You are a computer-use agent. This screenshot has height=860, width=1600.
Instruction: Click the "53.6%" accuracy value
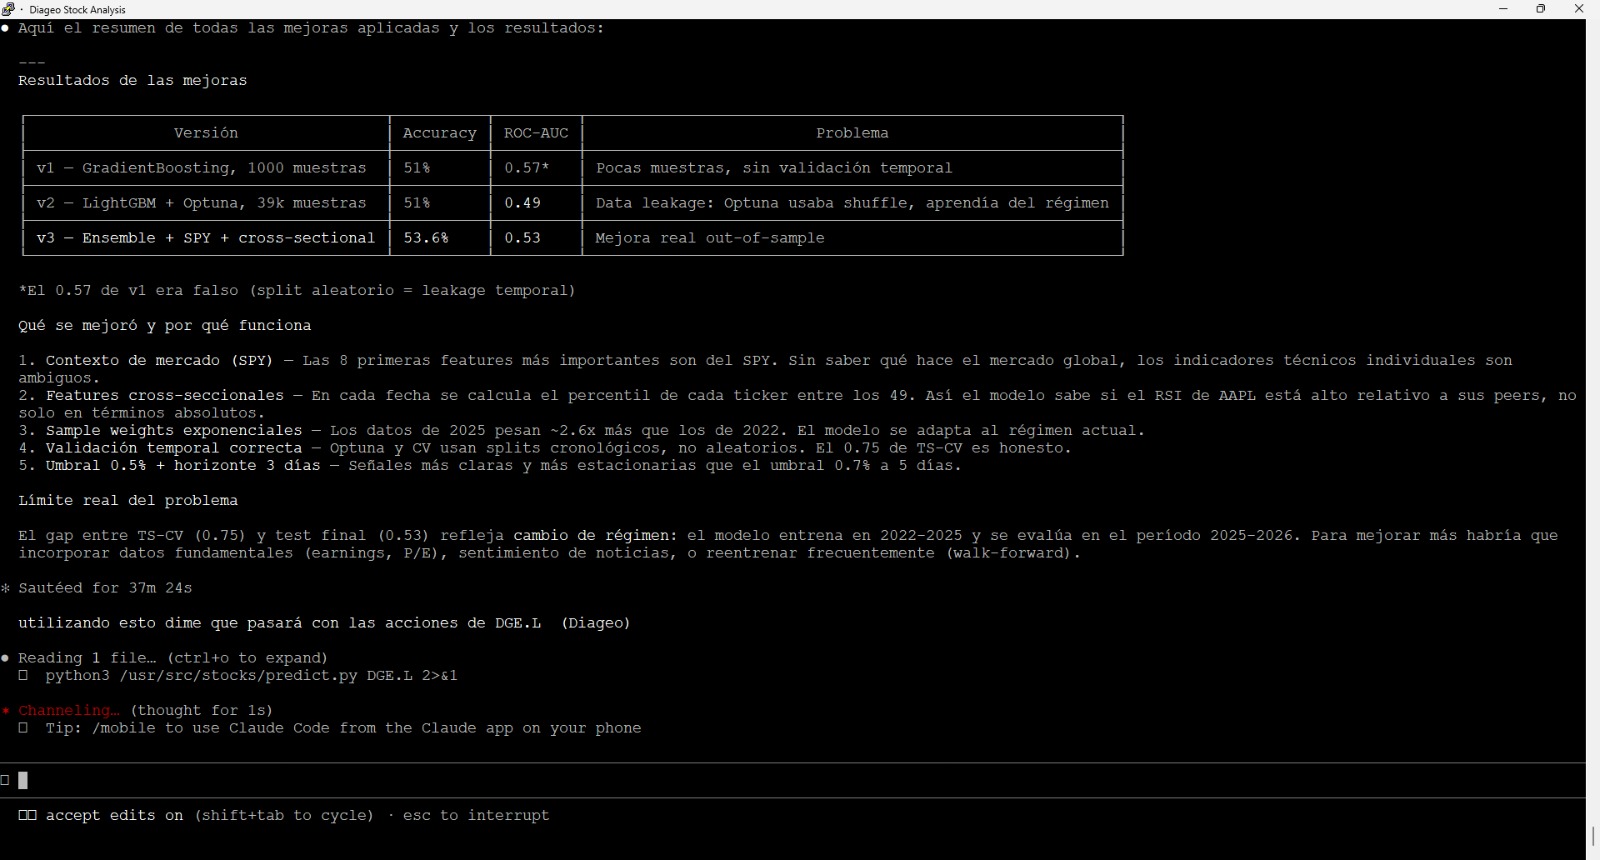click(426, 238)
